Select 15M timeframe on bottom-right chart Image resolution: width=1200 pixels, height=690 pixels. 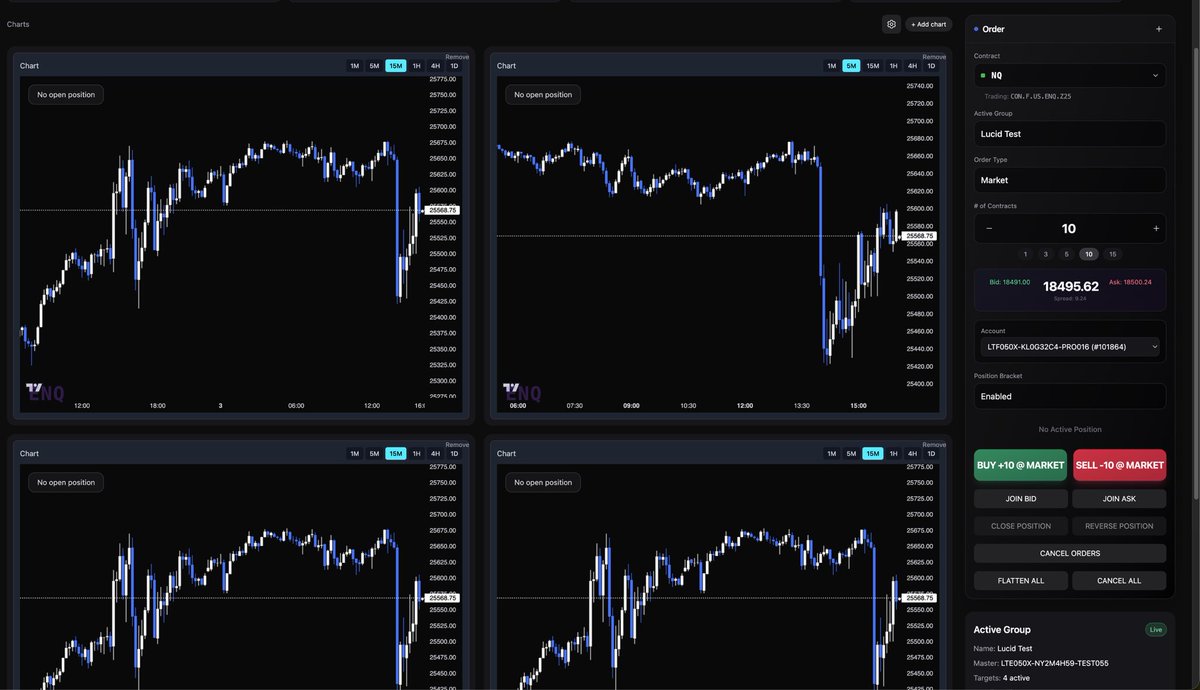coord(873,454)
